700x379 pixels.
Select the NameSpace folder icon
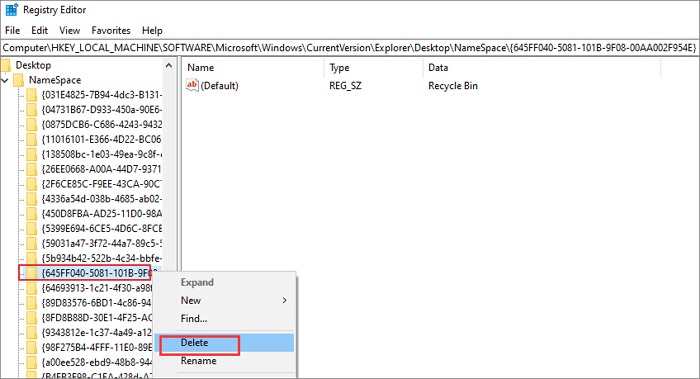(x=18, y=80)
